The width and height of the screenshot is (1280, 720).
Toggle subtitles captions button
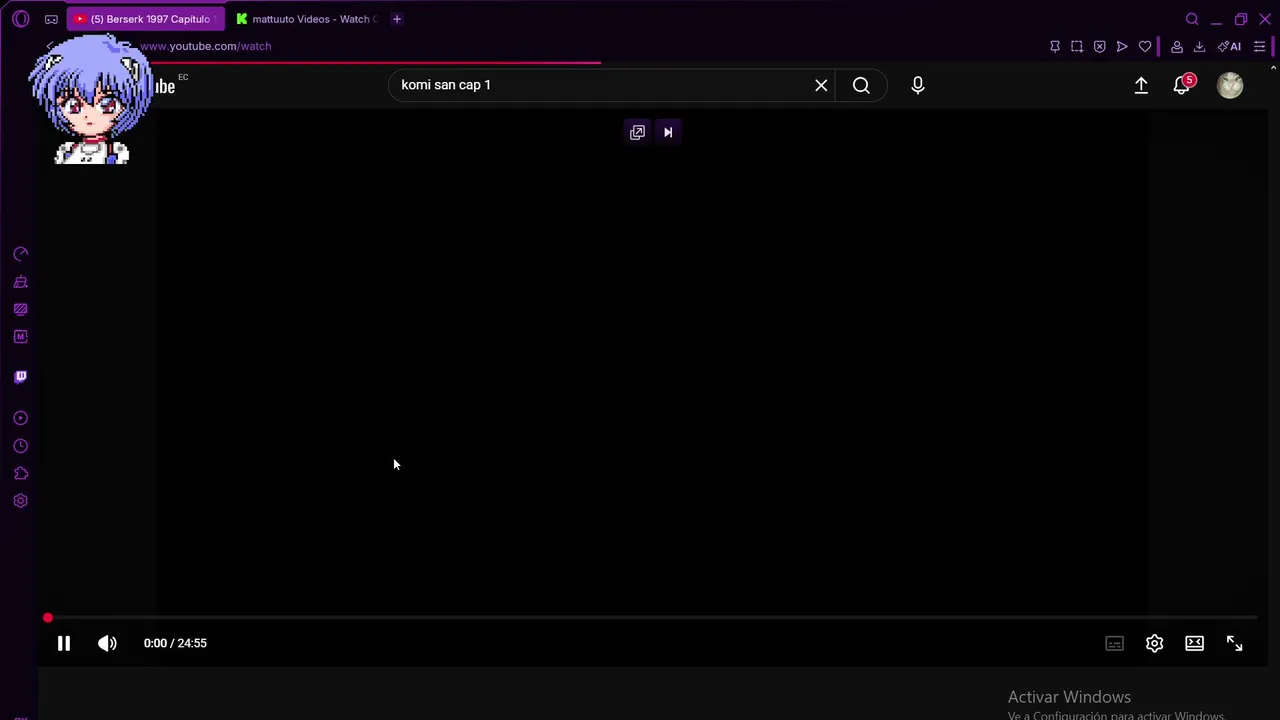tap(1114, 643)
